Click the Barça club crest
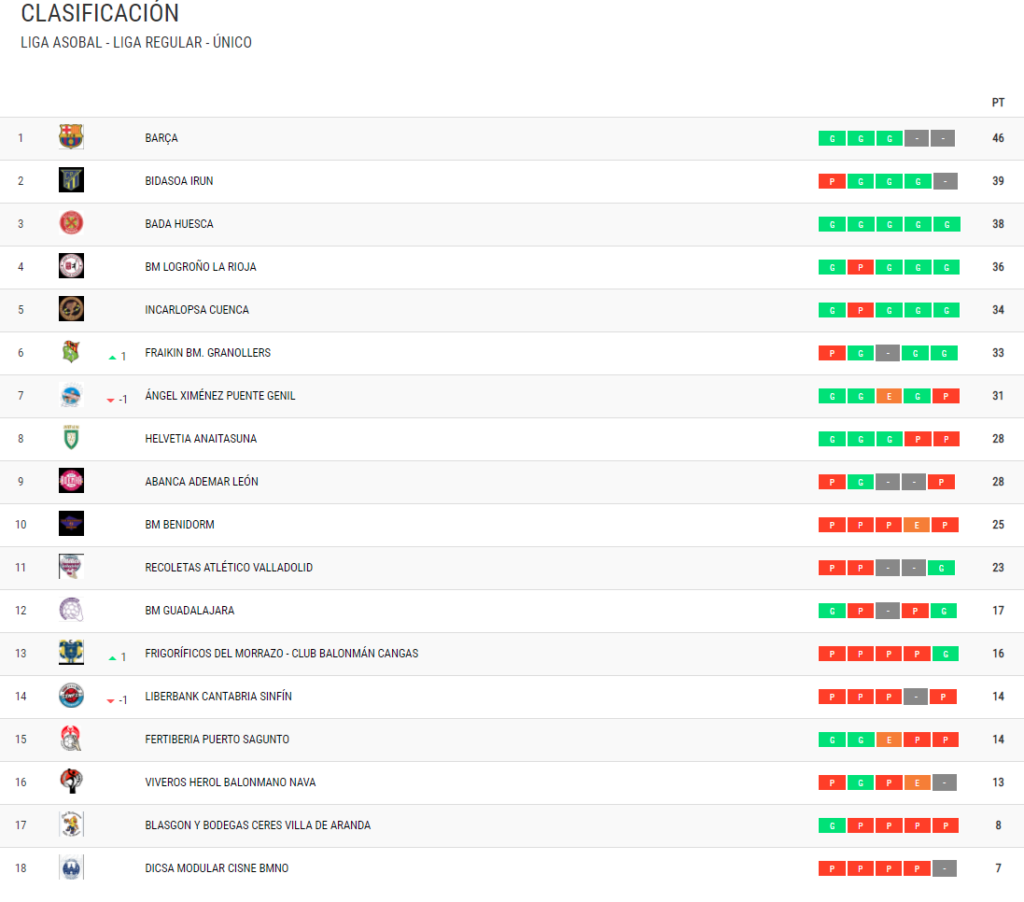The width and height of the screenshot is (1024, 902). pyautogui.click(x=71, y=137)
